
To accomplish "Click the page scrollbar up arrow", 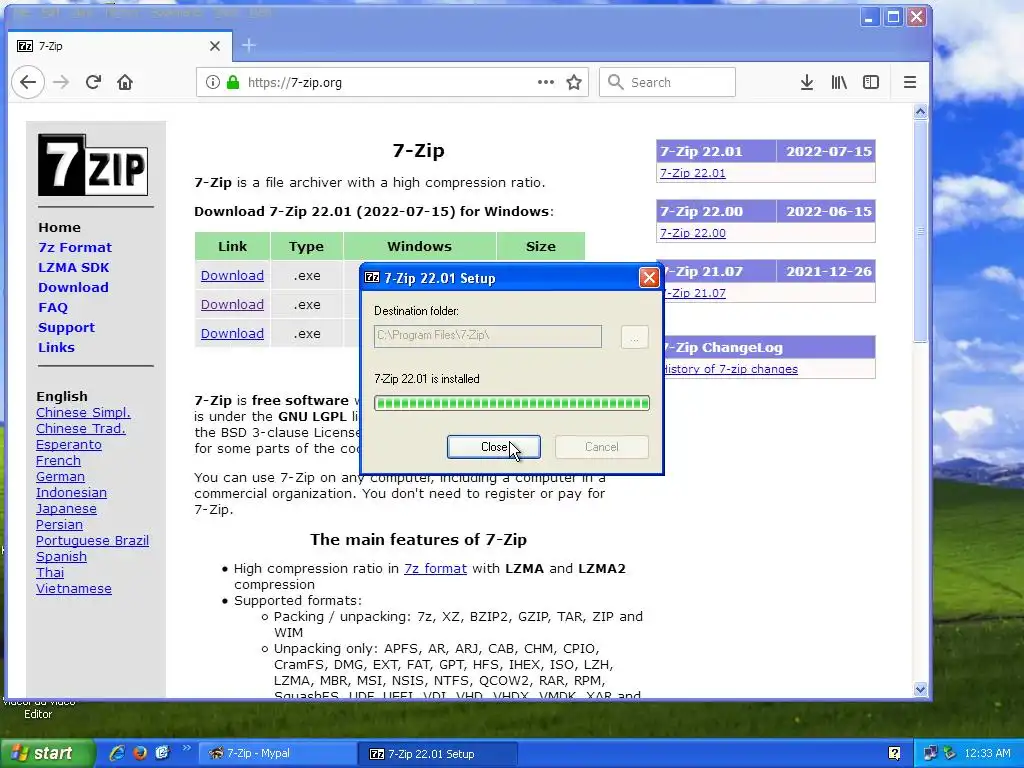I will click(x=920, y=112).
